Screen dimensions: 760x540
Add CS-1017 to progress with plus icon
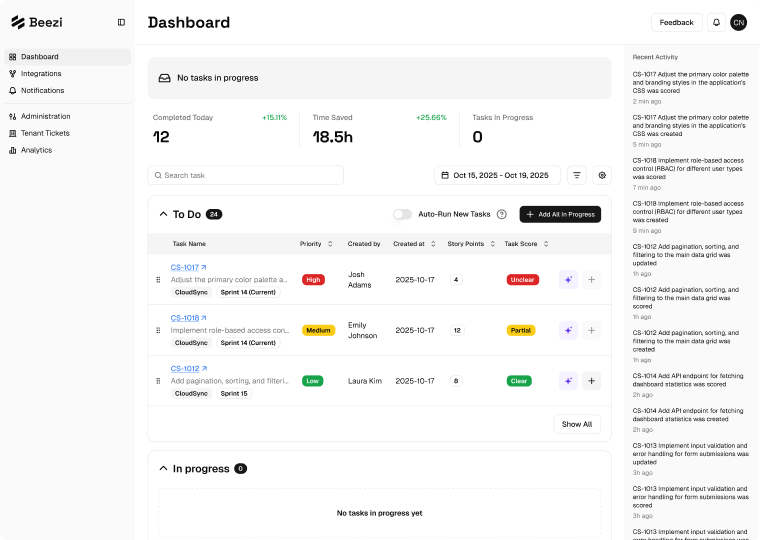tap(591, 280)
